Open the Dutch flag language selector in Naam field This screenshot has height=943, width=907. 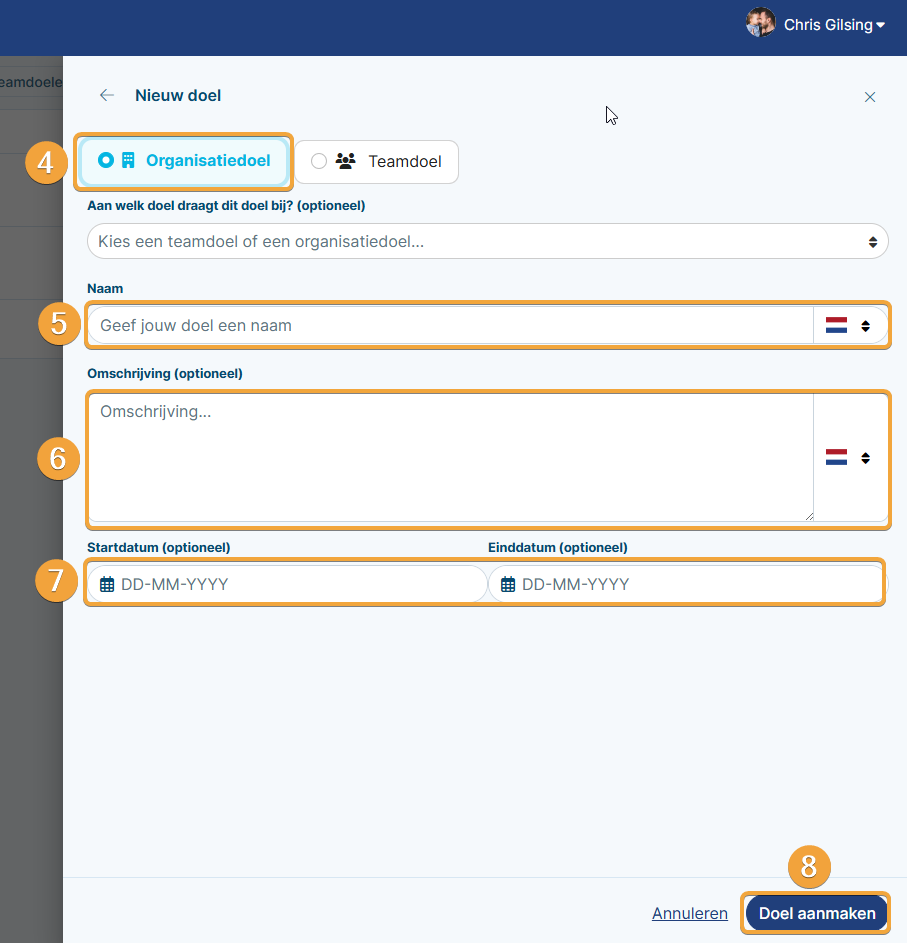(x=836, y=325)
